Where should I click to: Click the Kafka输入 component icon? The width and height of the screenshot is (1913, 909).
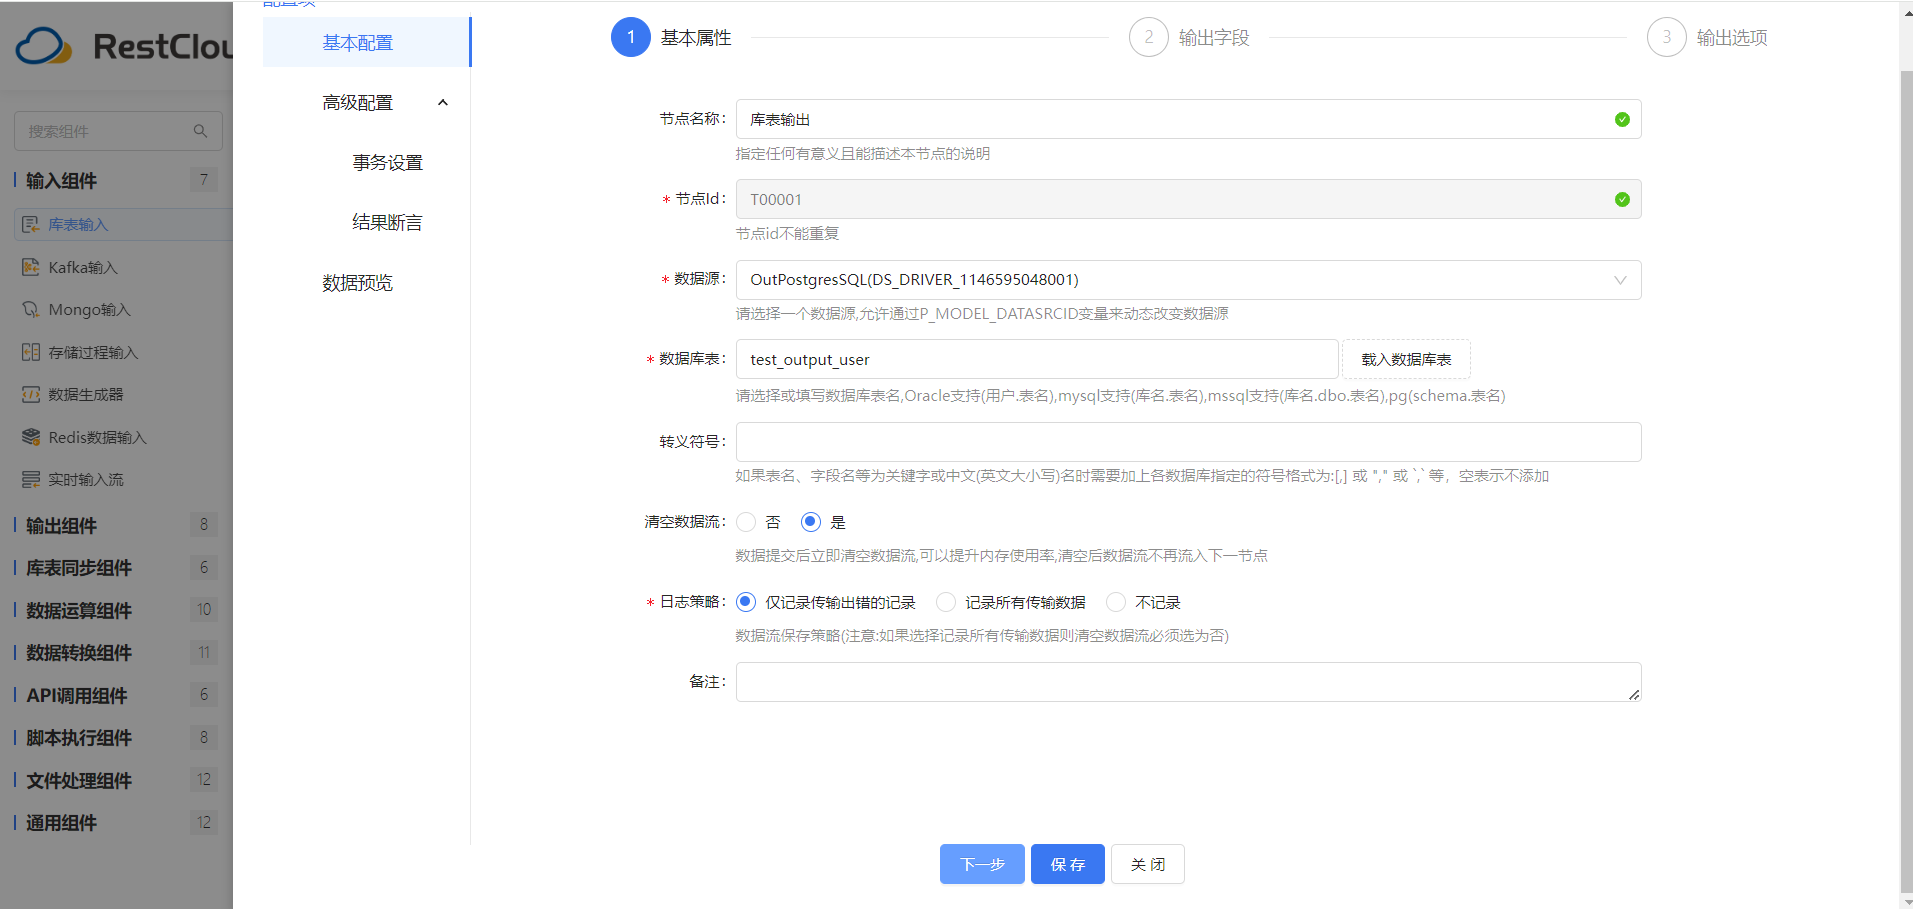point(31,267)
